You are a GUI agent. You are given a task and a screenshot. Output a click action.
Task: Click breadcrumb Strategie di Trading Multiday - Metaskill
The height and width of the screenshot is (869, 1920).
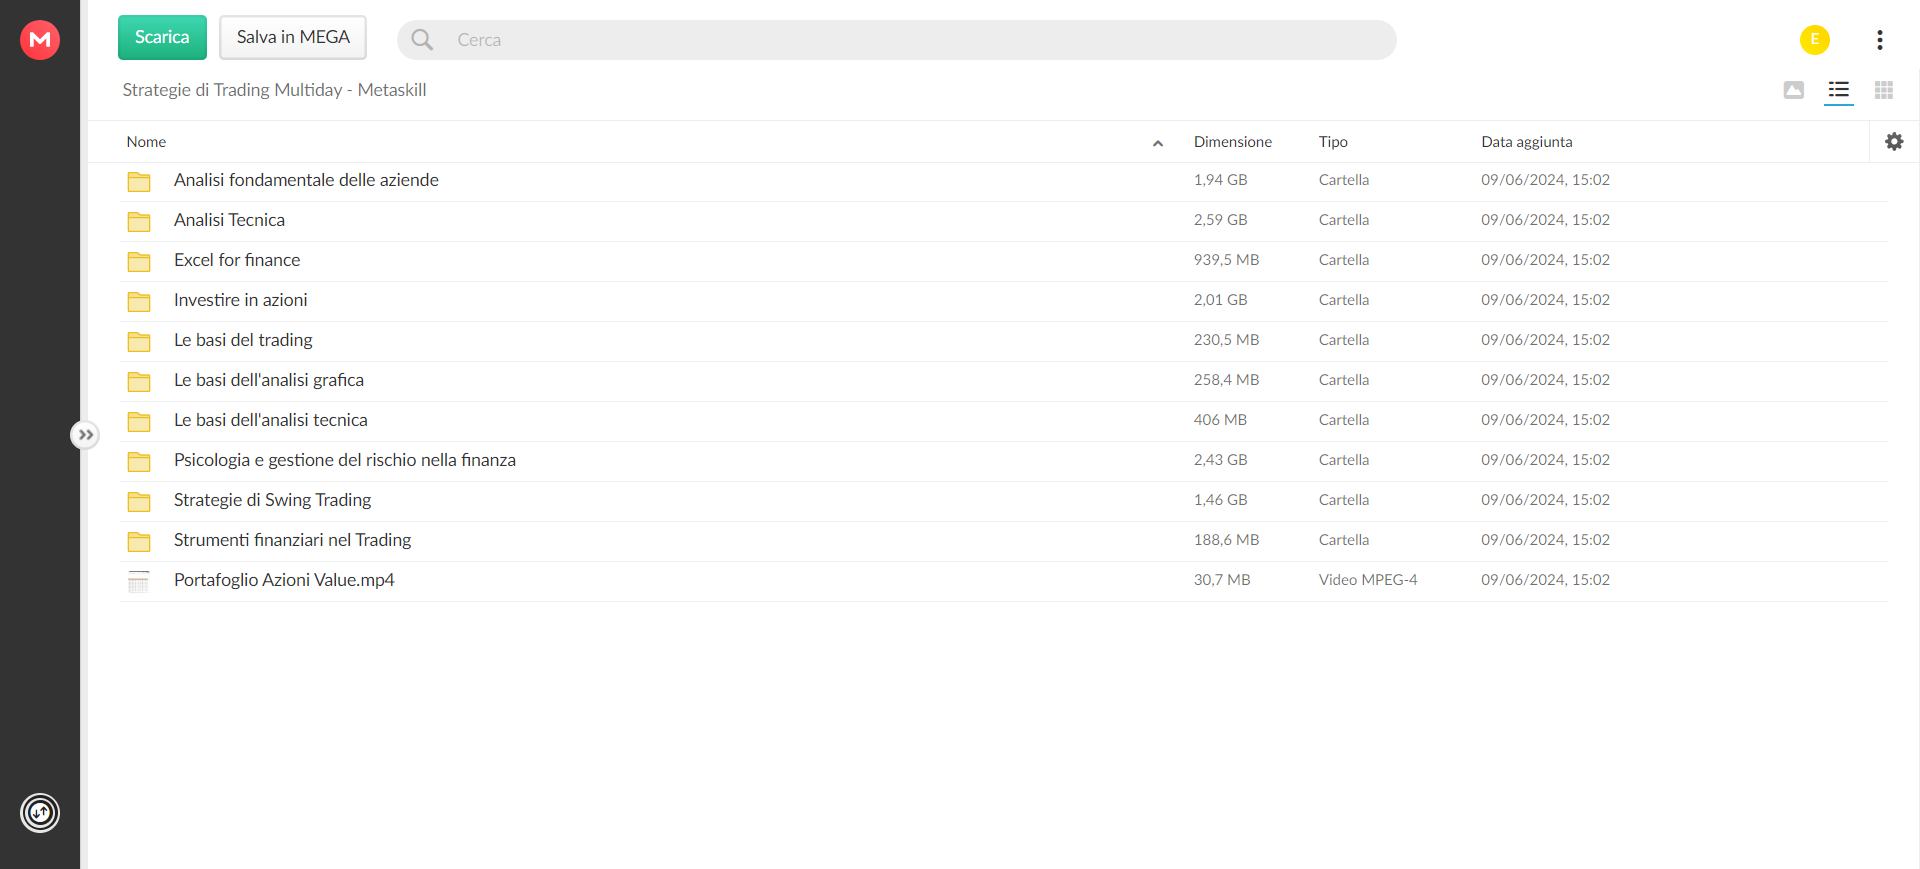(x=274, y=90)
